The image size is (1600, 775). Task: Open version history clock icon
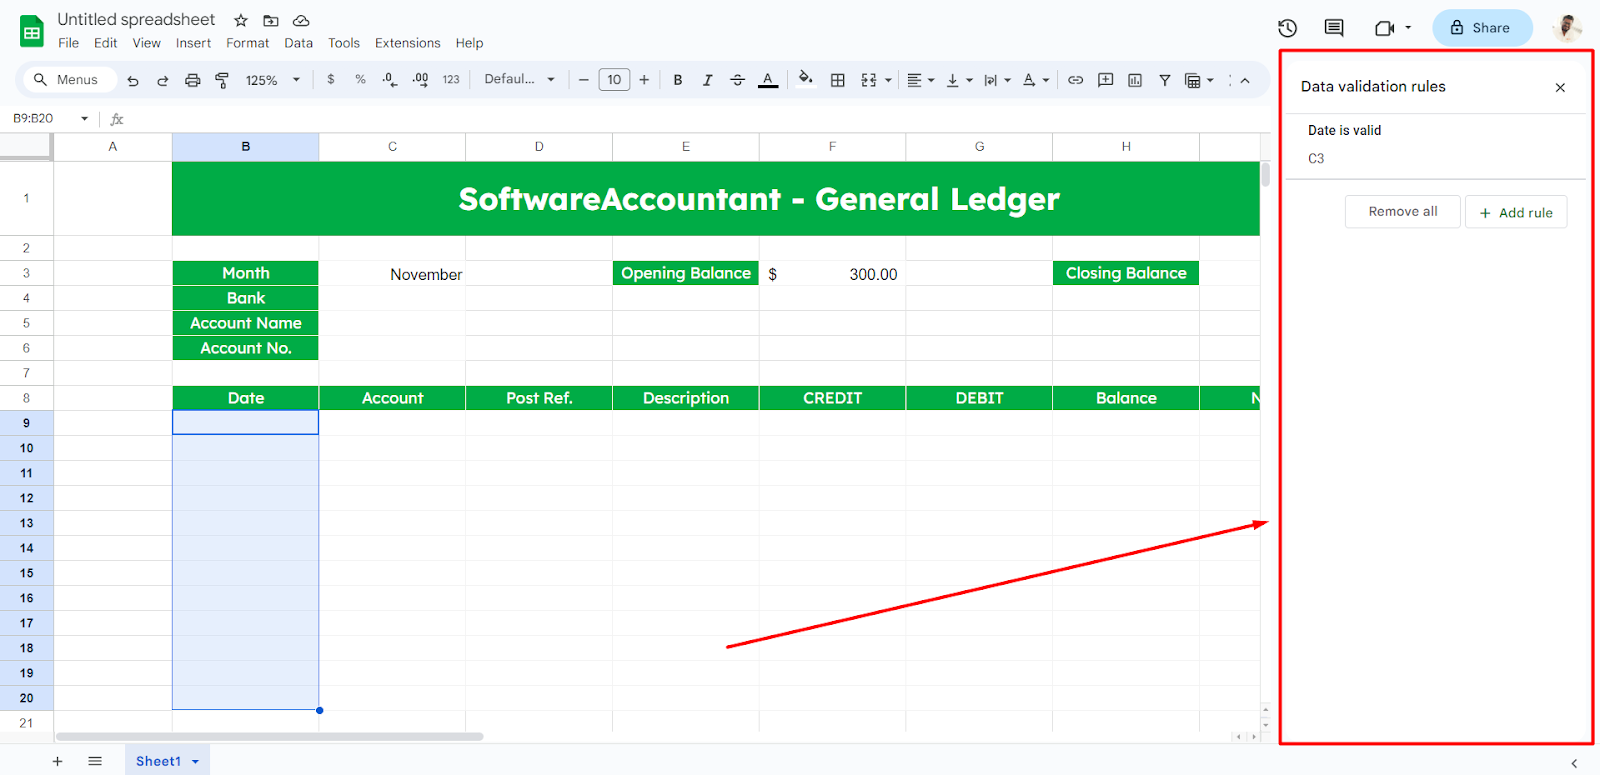coord(1288,28)
